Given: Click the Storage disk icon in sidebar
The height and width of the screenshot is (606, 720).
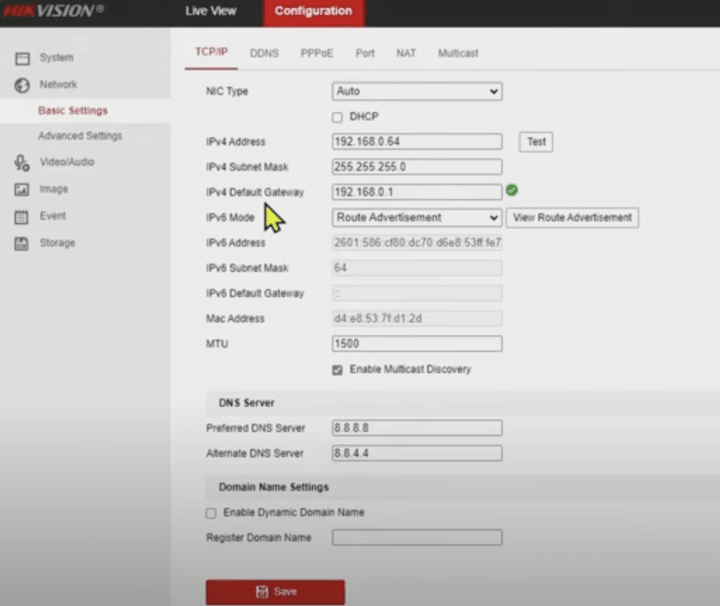Looking at the screenshot, I should point(21,243).
